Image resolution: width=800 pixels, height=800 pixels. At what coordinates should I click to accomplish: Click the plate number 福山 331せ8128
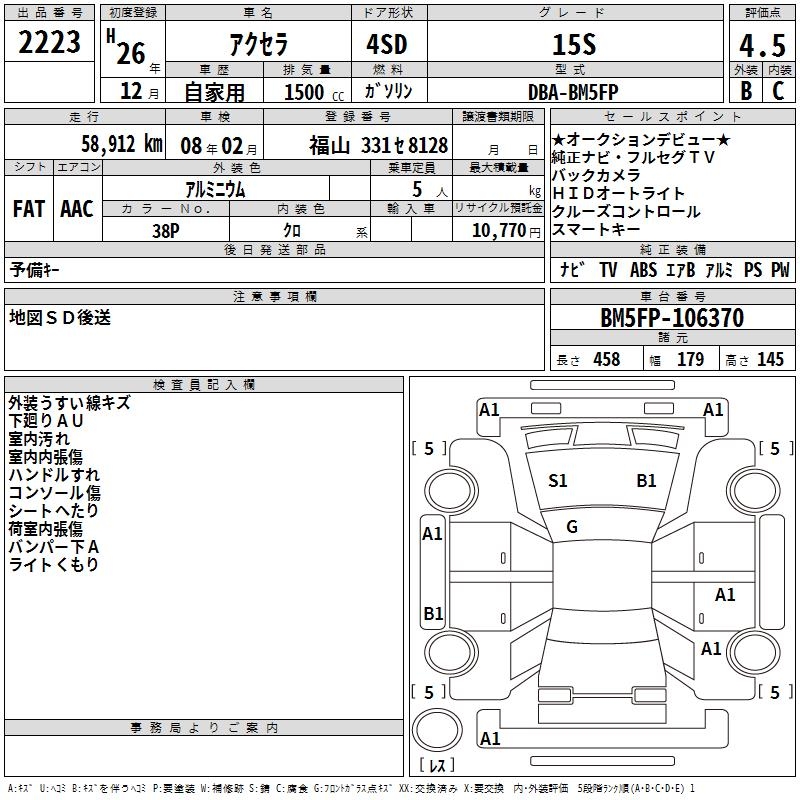click(x=378, y=145)
